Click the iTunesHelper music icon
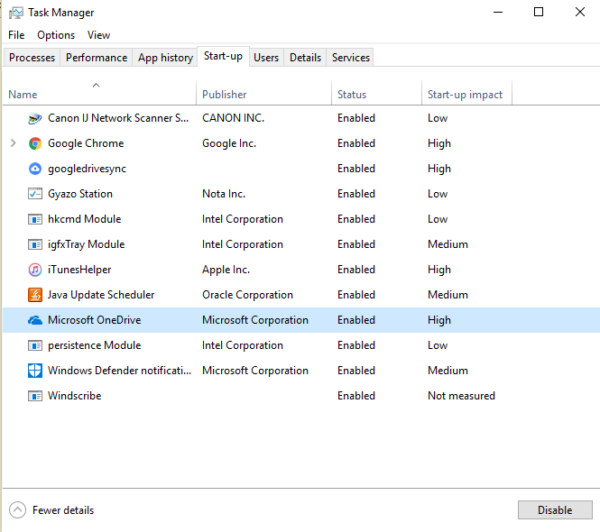Screen dimensions: 600x532 click(x=35, y=270)
